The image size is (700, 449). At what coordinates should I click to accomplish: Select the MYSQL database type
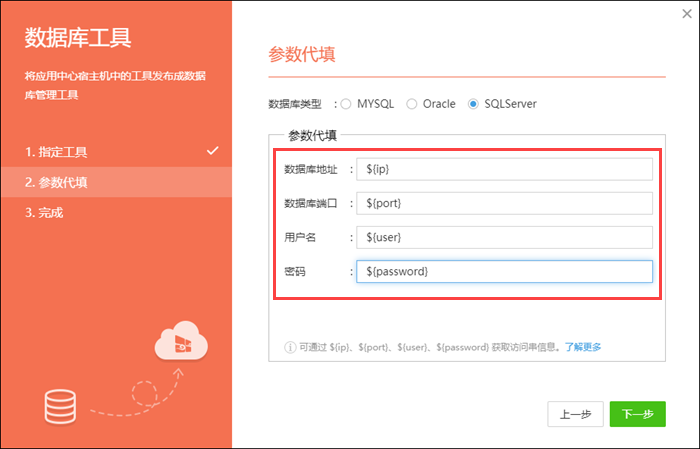click(x=346, y=104)
